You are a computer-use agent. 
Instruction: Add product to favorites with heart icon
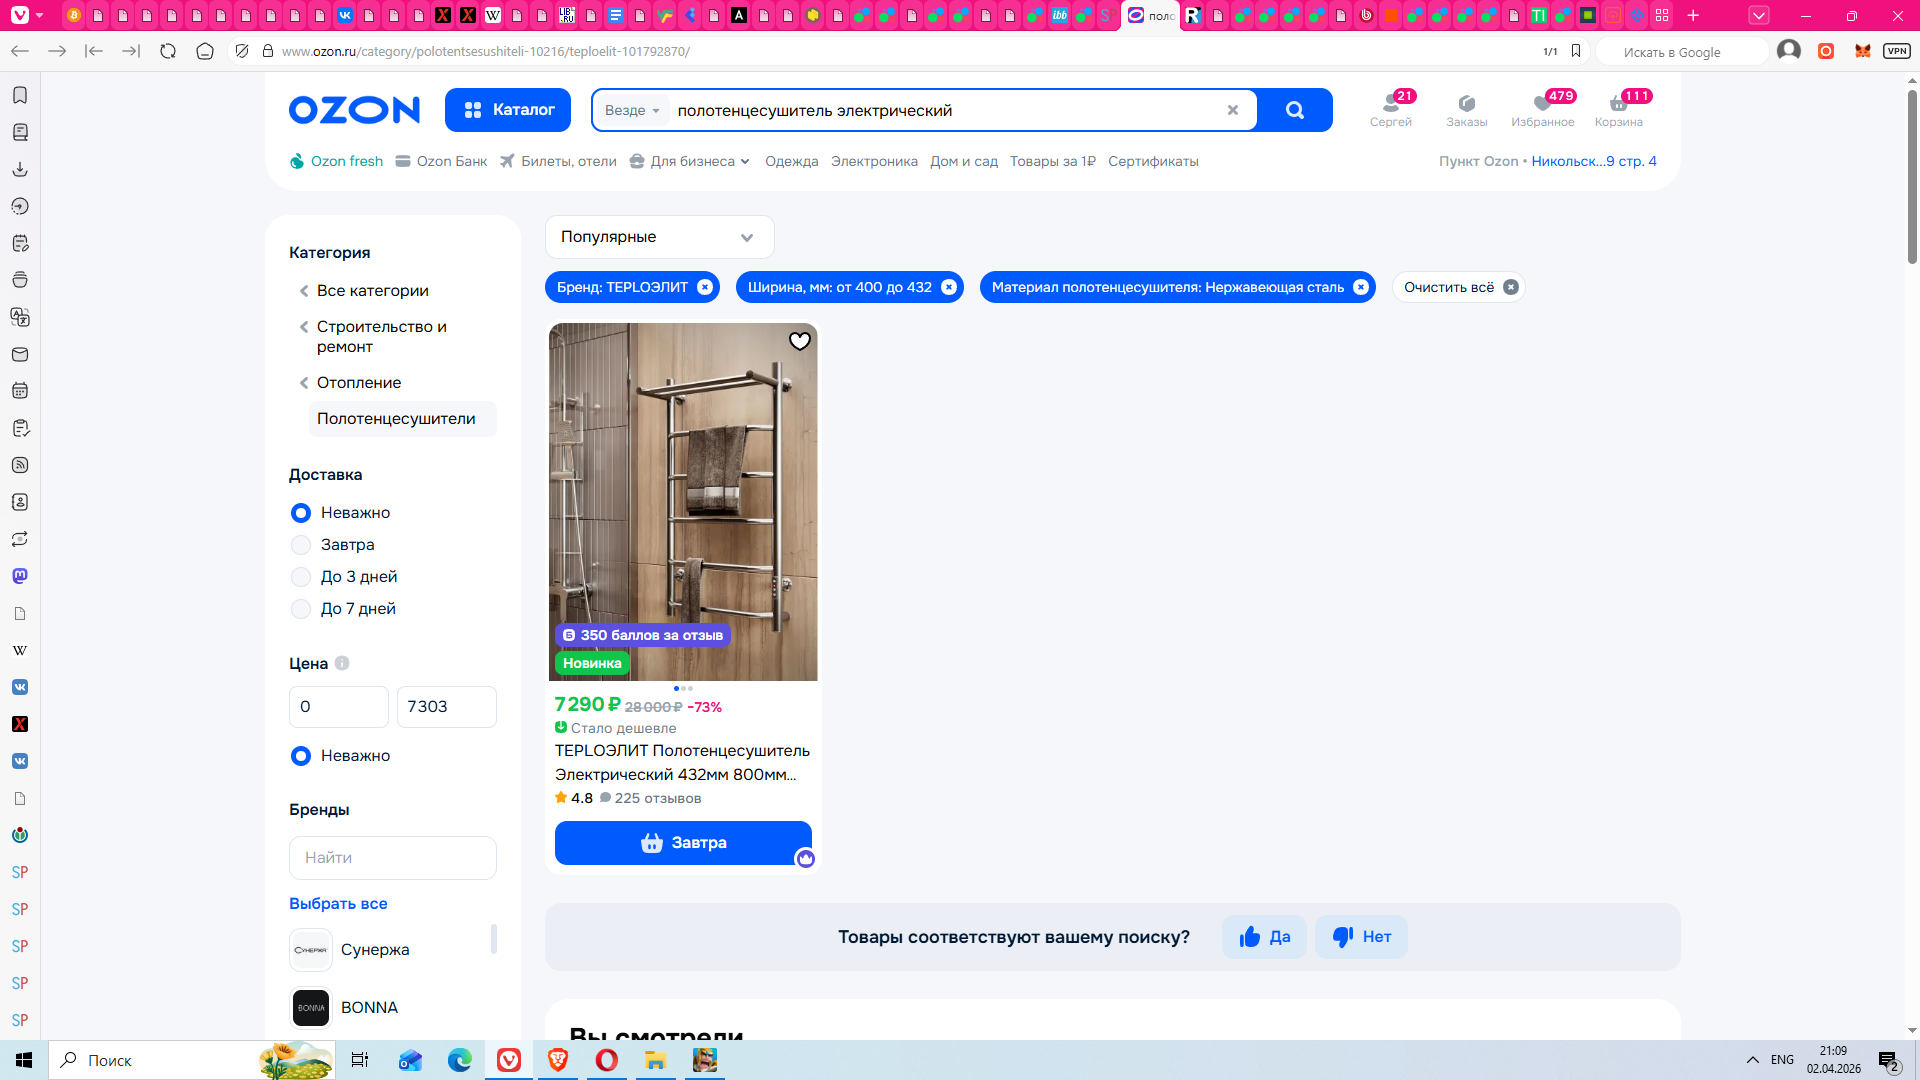(x=799, y=341)
